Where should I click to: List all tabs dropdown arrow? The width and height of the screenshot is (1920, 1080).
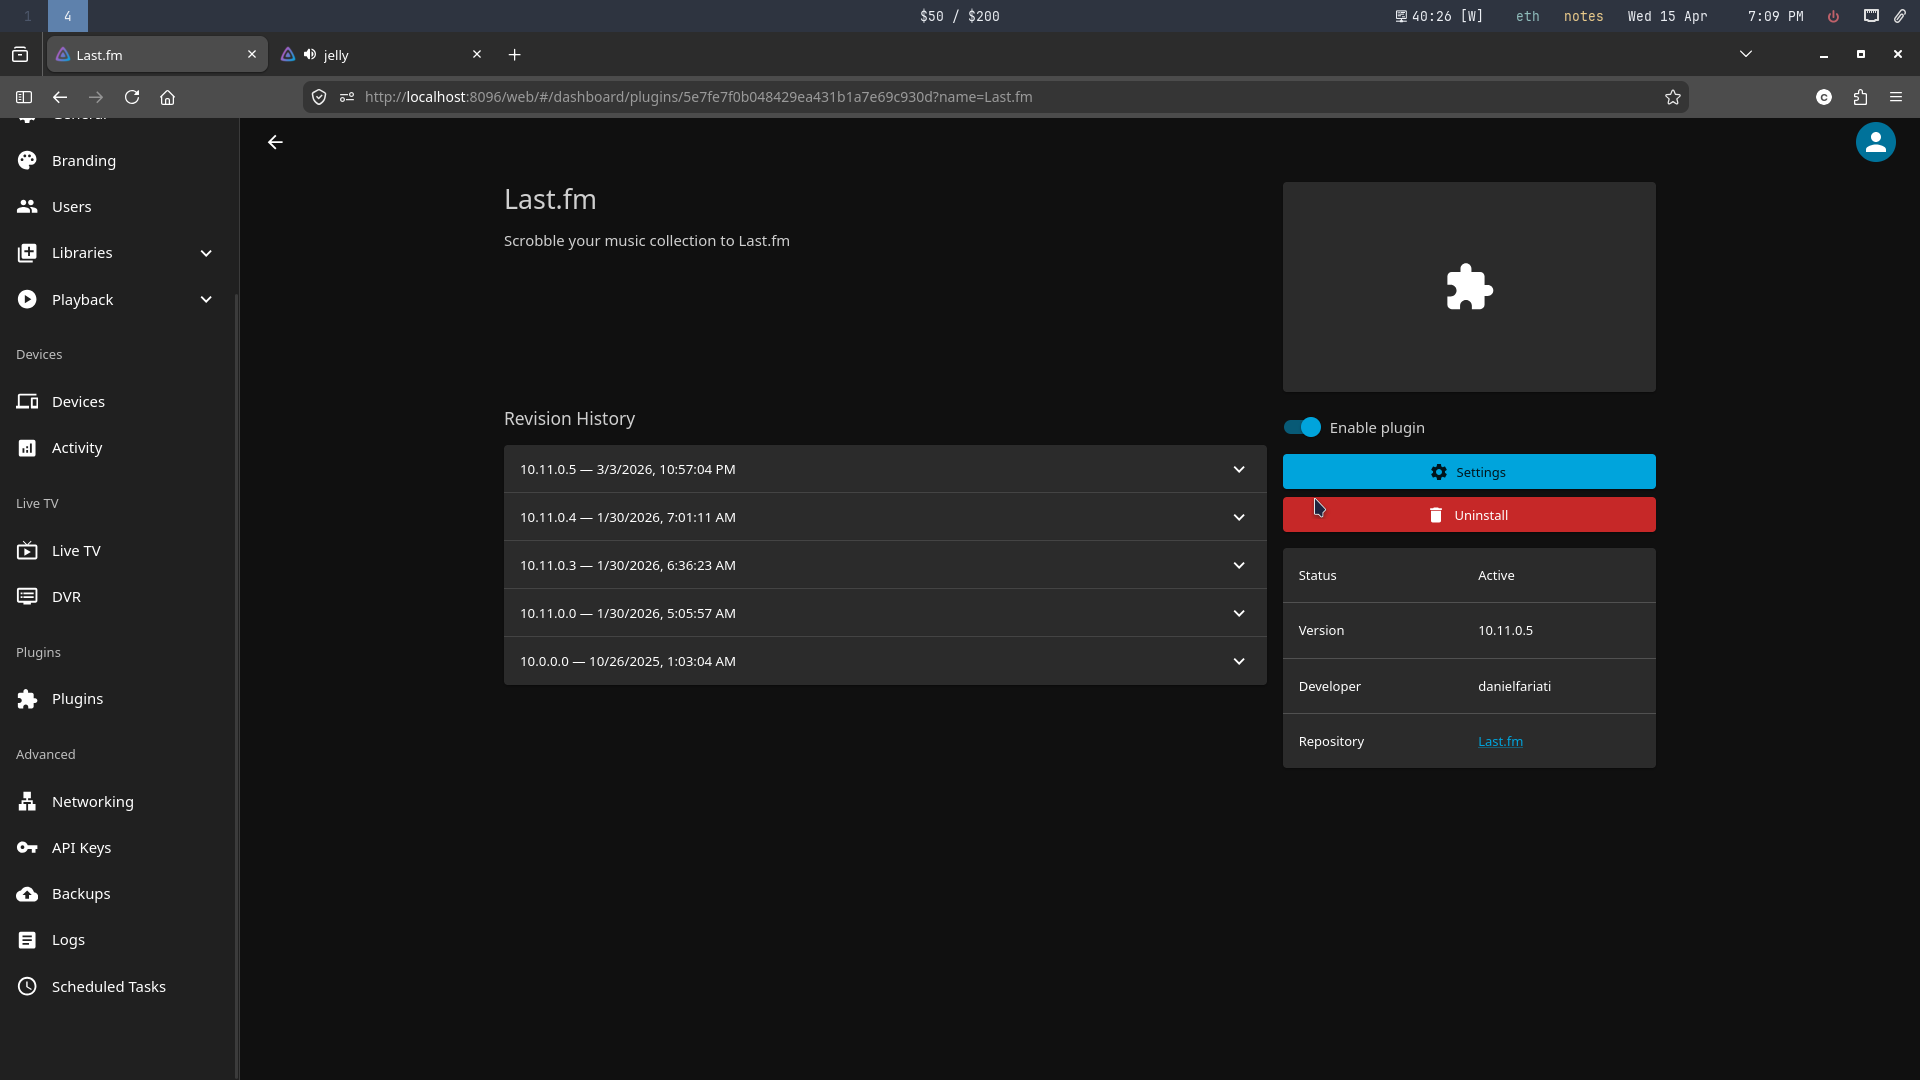coord(1746,54)
